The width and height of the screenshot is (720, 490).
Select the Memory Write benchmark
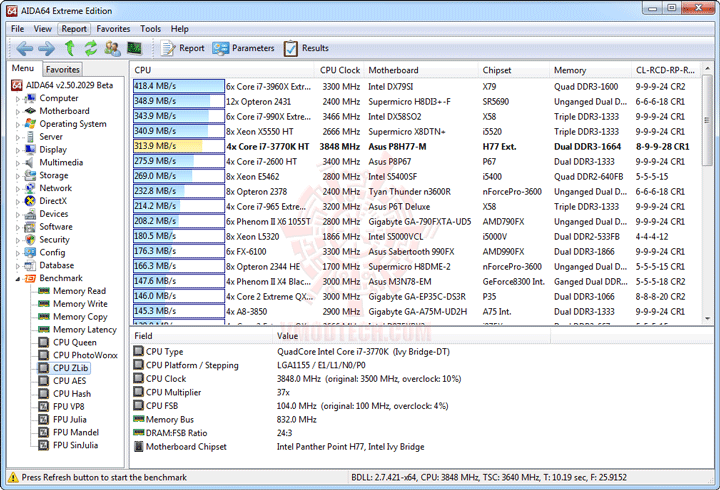80,304
